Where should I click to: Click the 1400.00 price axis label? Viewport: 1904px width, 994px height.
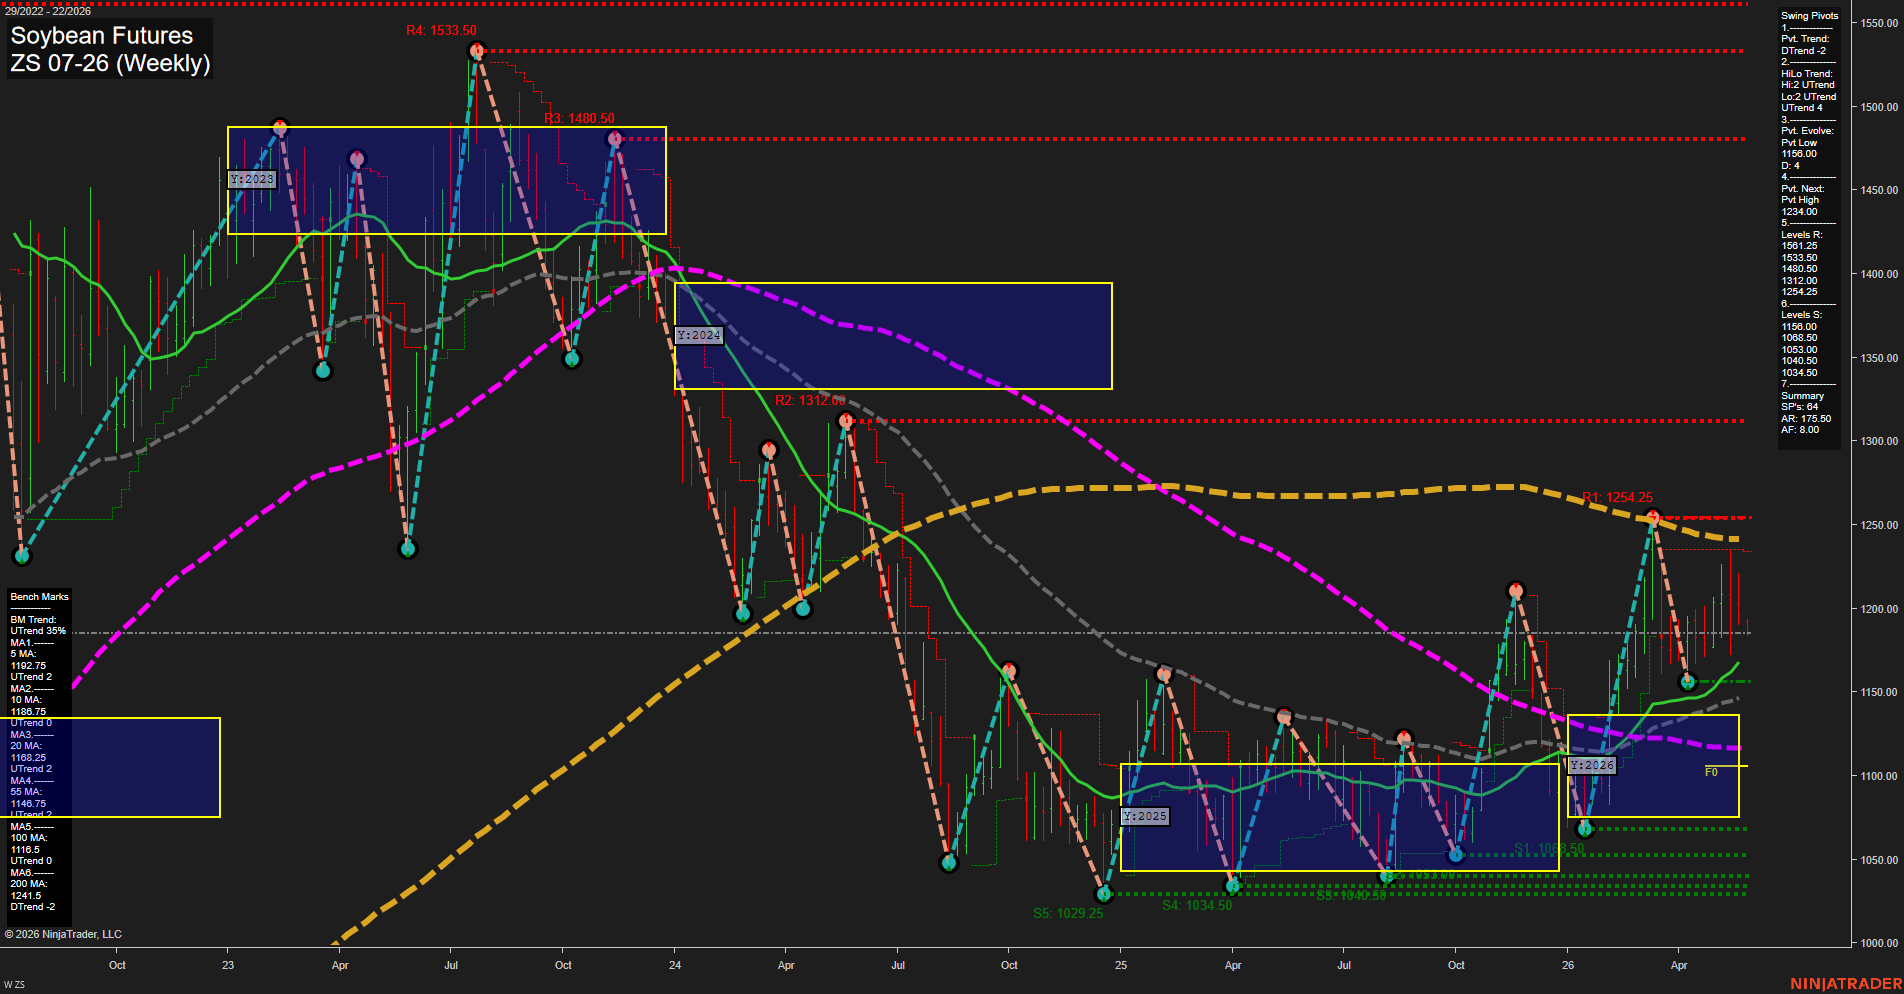(x=1879, y=274)
